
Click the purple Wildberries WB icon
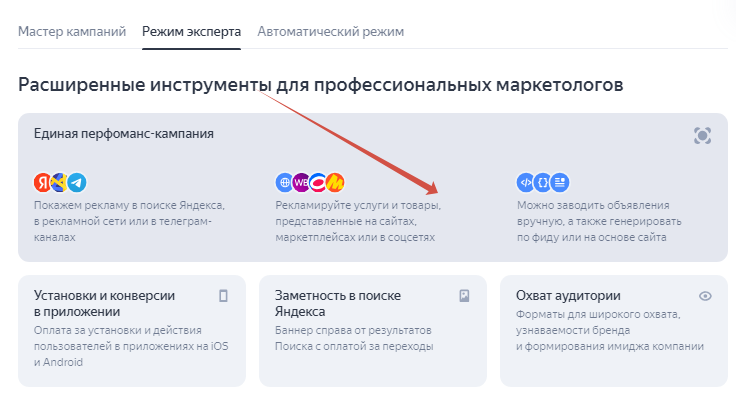pos(301,182)
